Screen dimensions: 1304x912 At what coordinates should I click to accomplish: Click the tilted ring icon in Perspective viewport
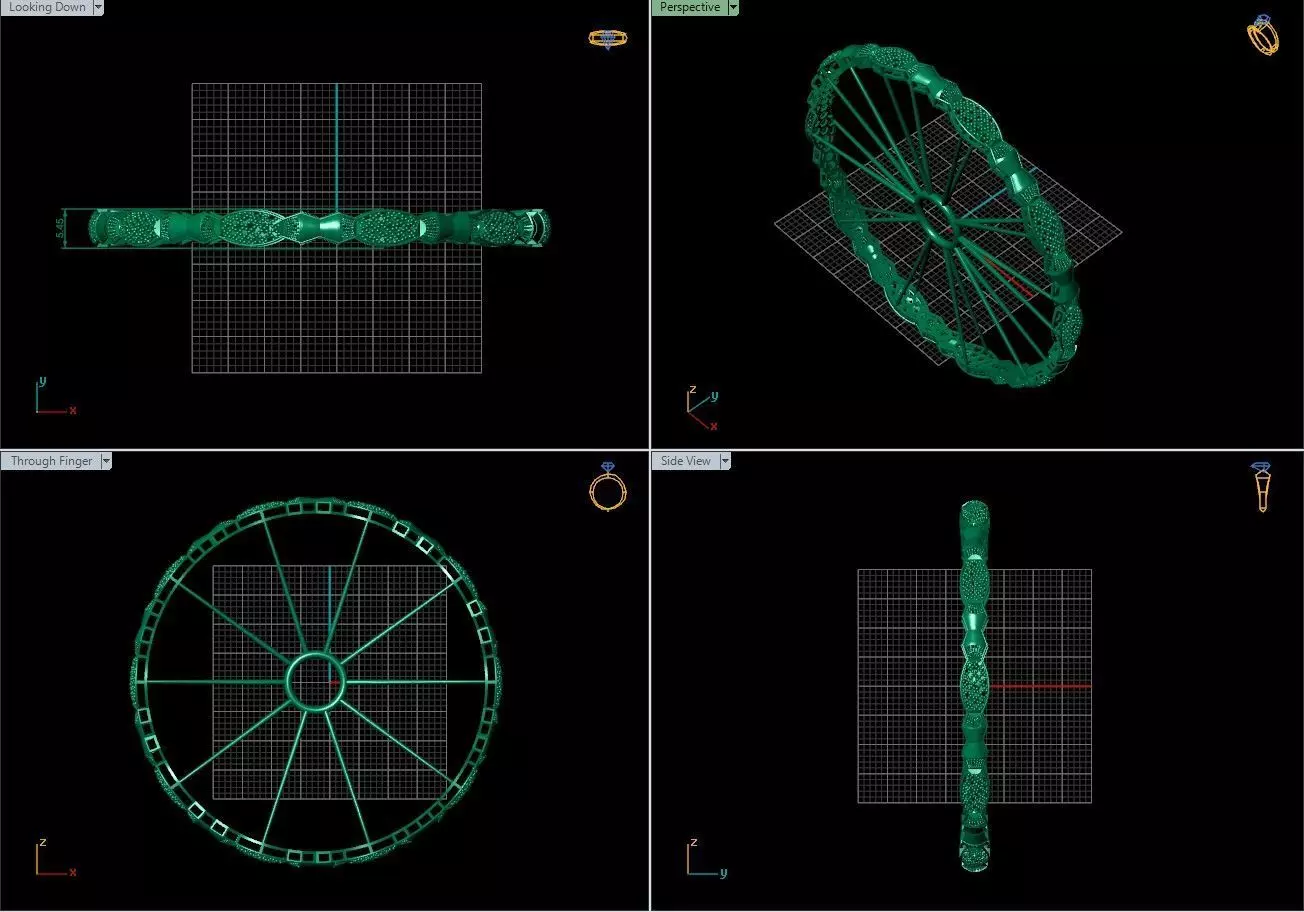1263,35
